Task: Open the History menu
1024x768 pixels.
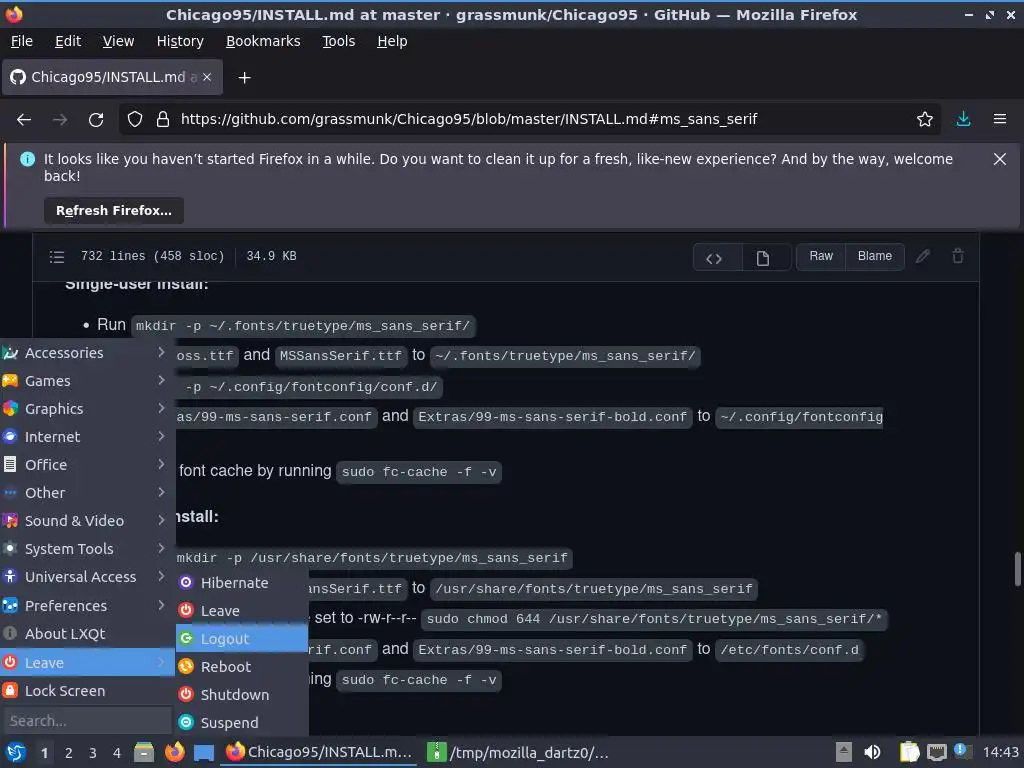Action: click(x=180, y=41)
